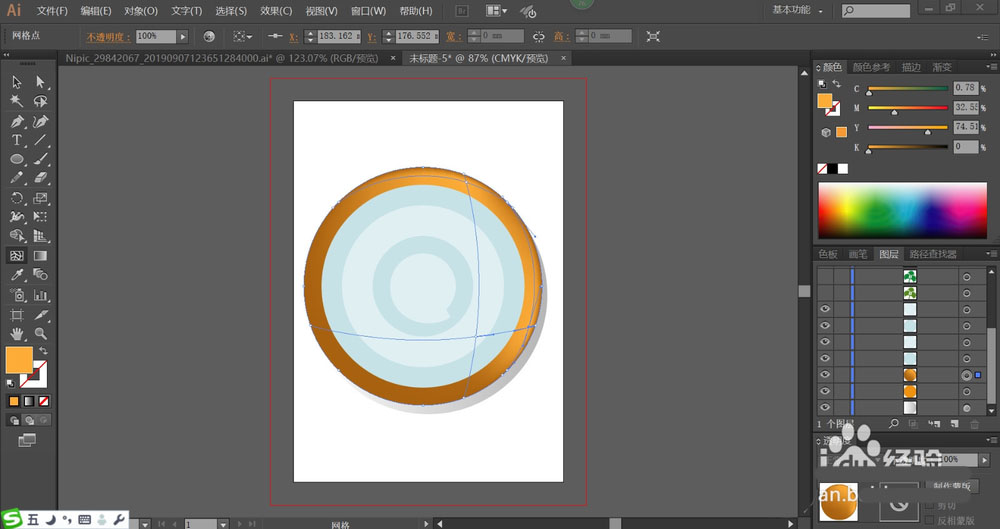Open the opacity dropdown arrow in control bar
This screenshot has width=1000, height=529.
point(183,36)
